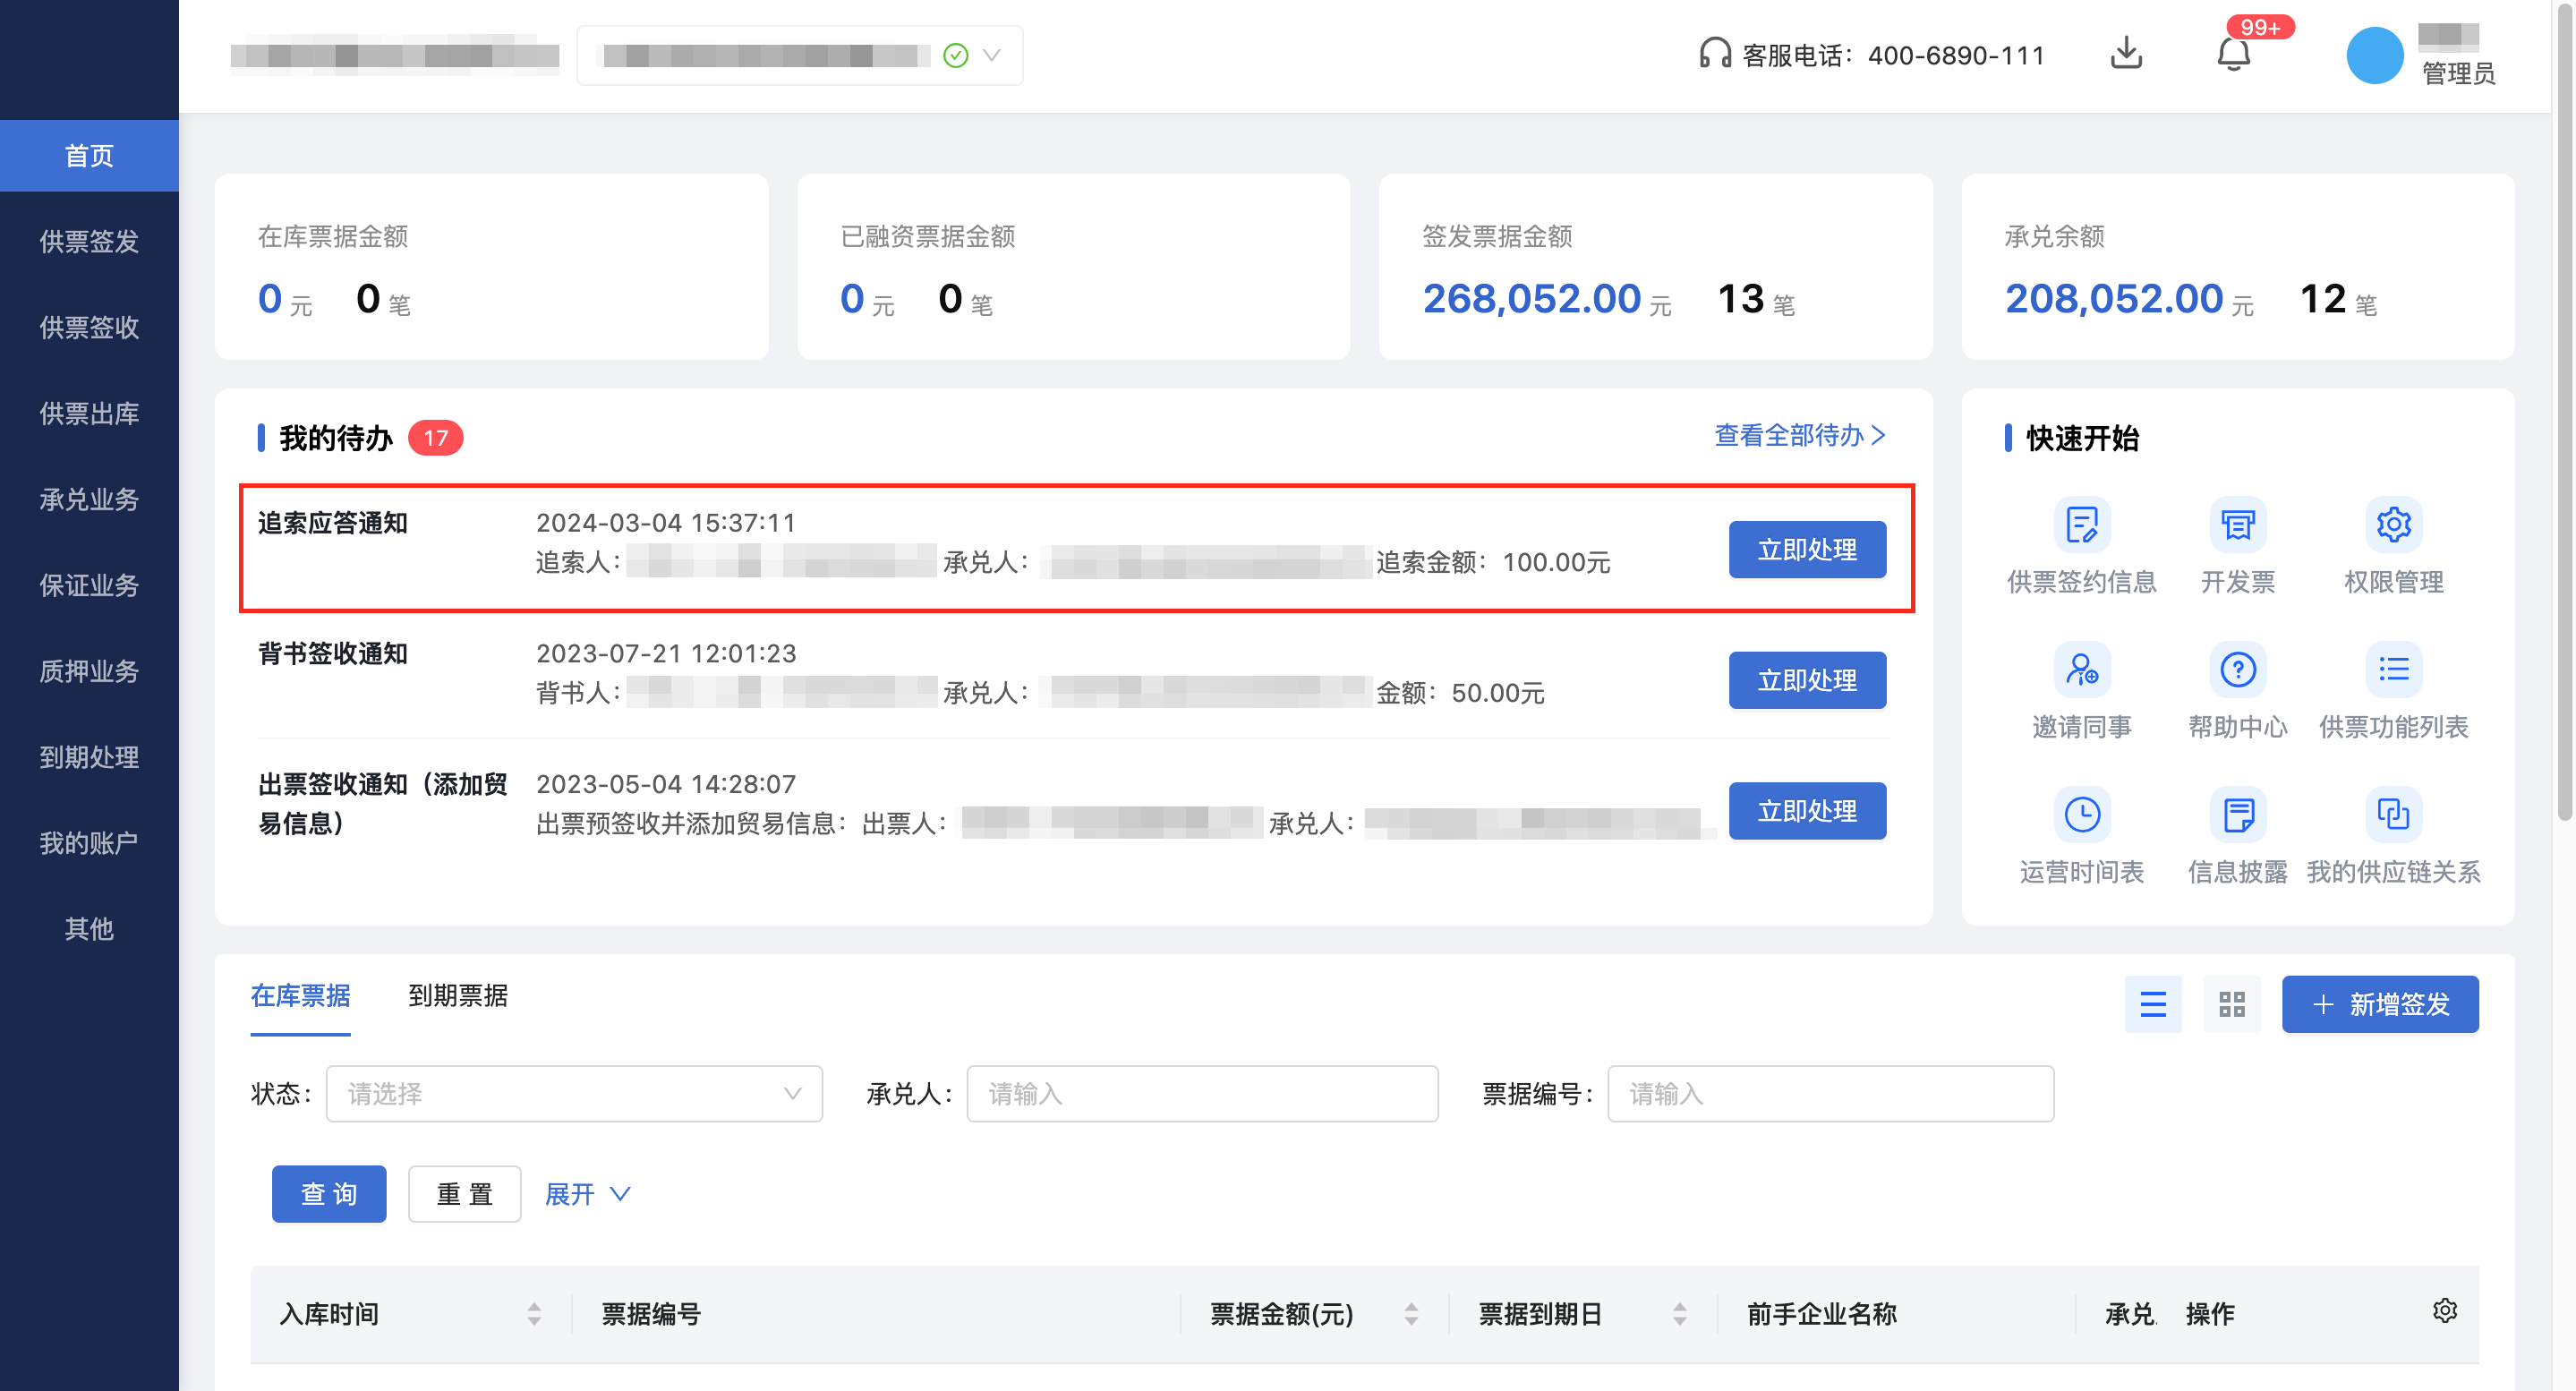Click the 追索应答通知 title
The width and height of the screenshot is (2576, 1391).
[333, 523]
